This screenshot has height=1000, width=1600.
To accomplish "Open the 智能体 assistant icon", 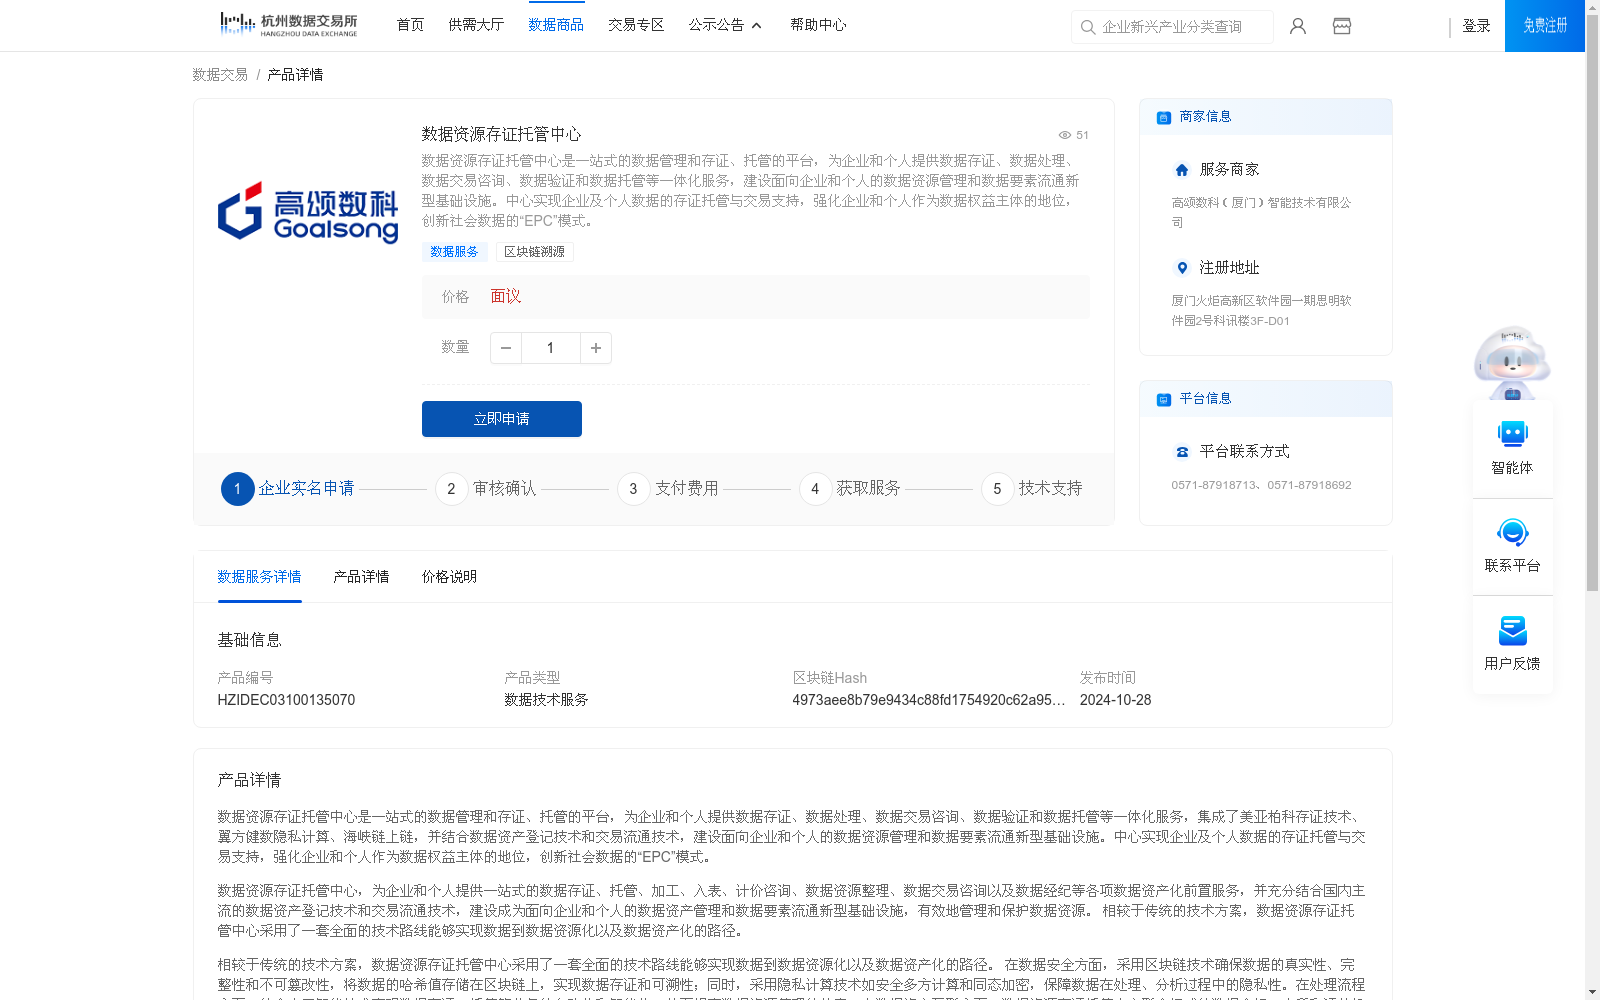I will tap(1513, 434).
